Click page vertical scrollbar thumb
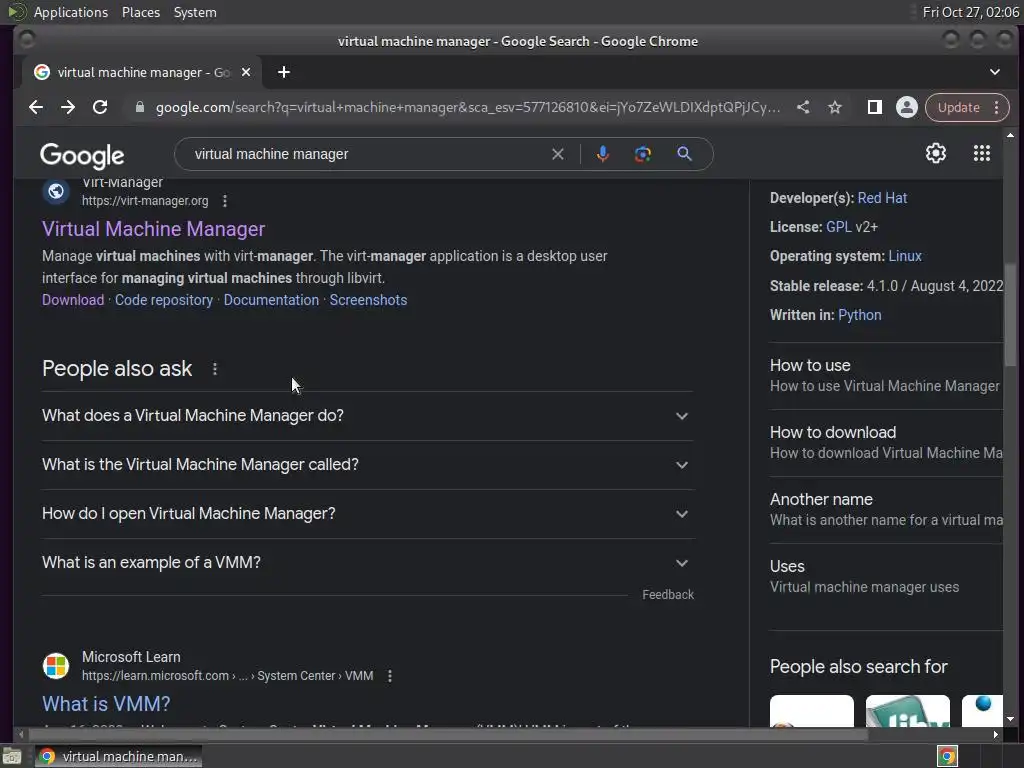 click(x=1010, y=315)
